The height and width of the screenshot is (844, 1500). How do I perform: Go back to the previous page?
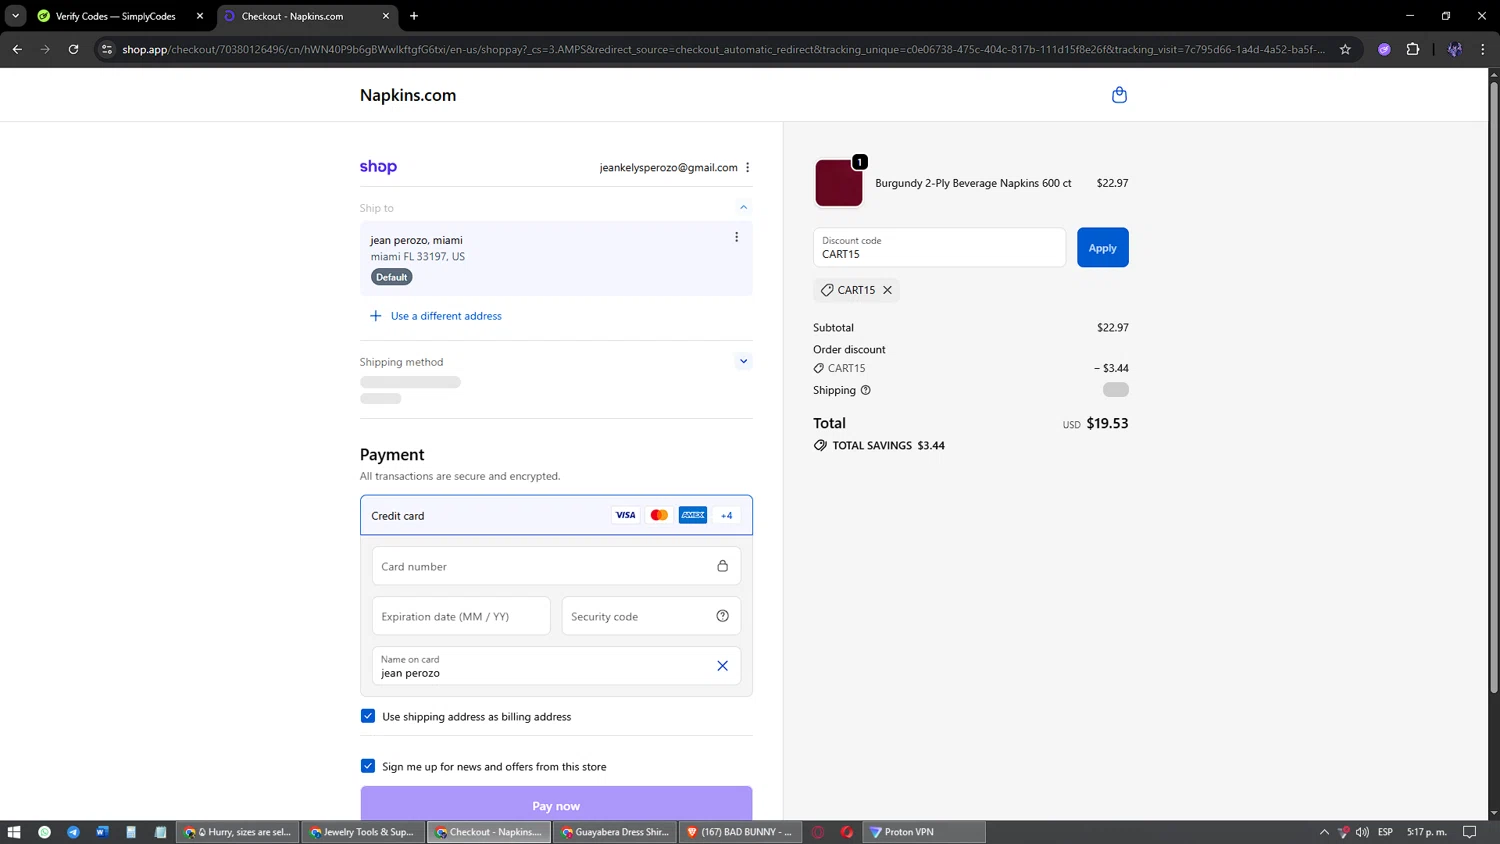[17, 49]
